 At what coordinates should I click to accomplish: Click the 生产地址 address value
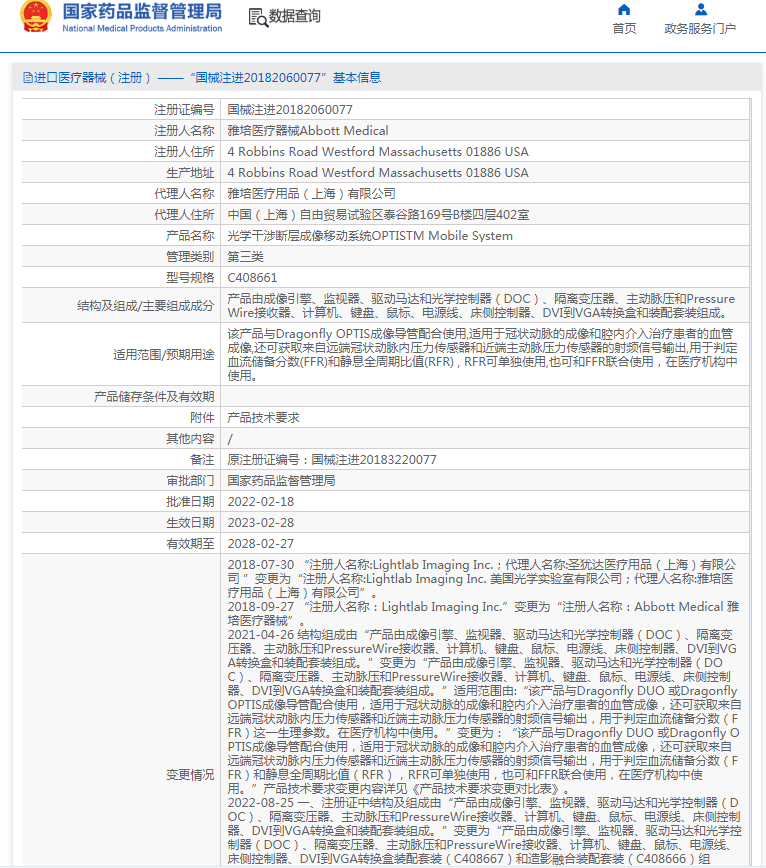pos(378,173)
